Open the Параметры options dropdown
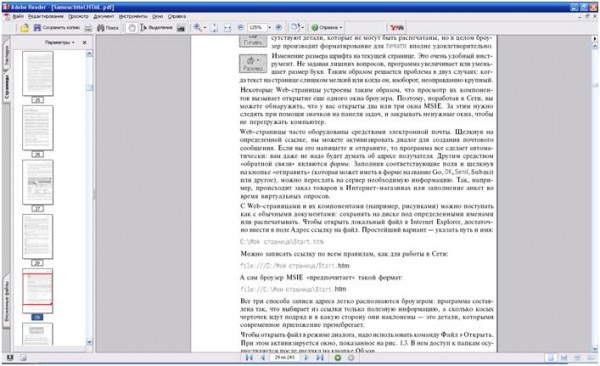 click(59, 42)
